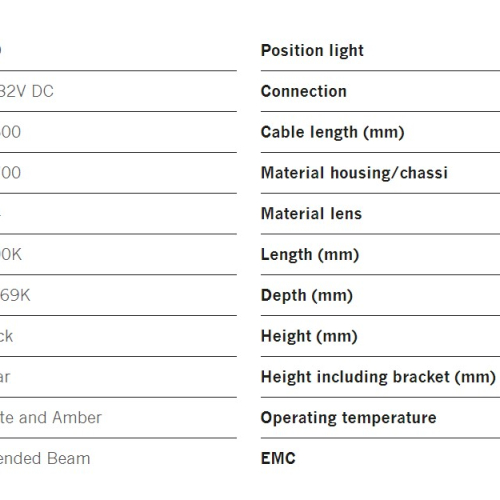Click the Depth (mm) label

click(x=307, y=295)
